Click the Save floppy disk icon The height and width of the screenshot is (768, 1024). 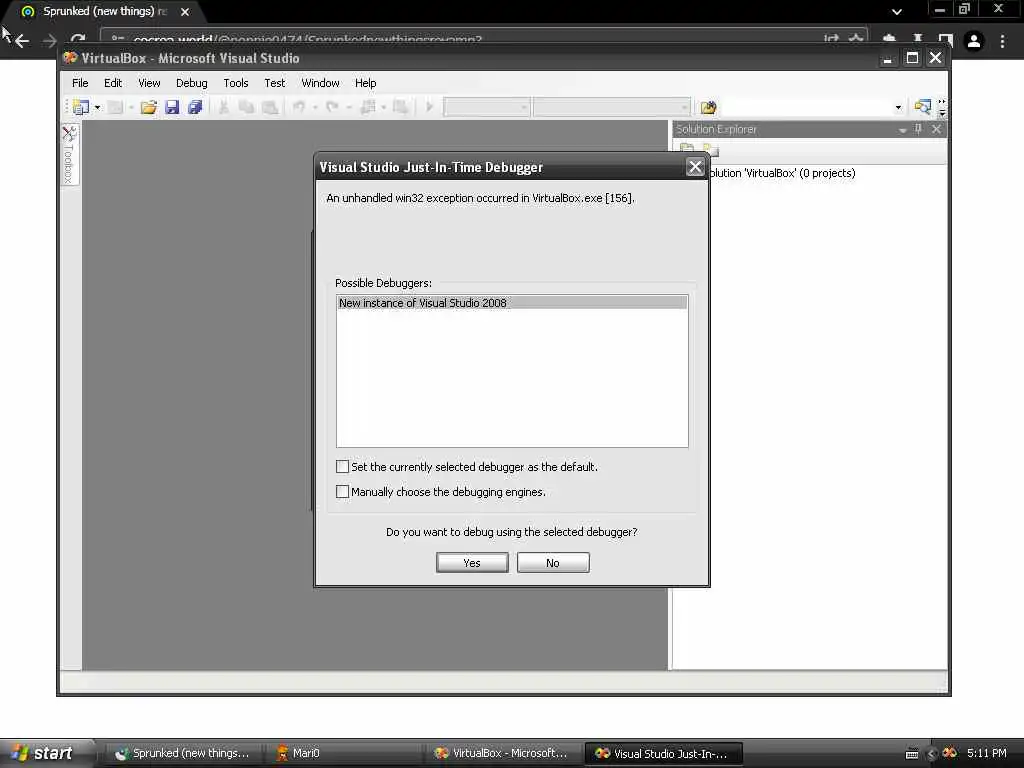[172, 107]
